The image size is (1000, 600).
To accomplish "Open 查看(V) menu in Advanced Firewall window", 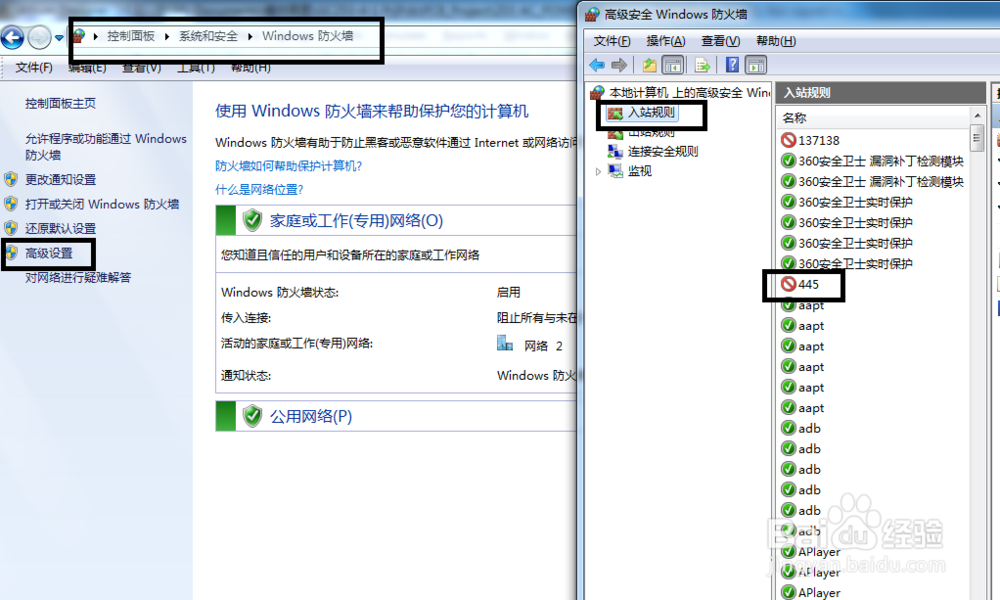I will pos(721,41).
